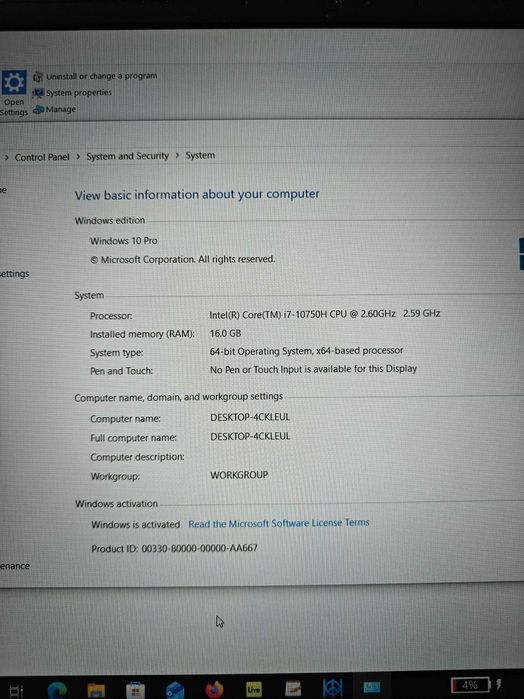Click the Computer description label

137,457
